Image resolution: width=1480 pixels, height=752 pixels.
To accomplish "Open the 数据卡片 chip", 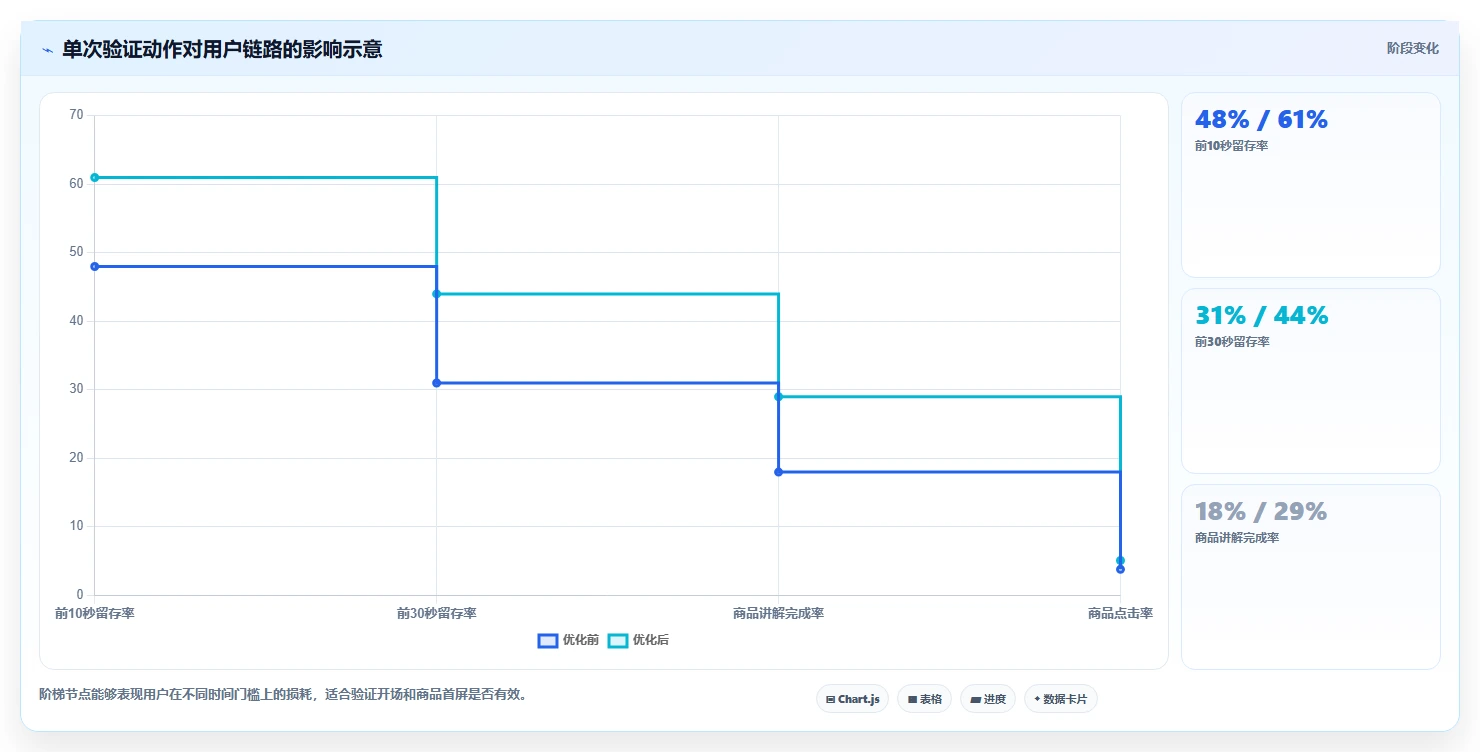I will coord(1061,699).
